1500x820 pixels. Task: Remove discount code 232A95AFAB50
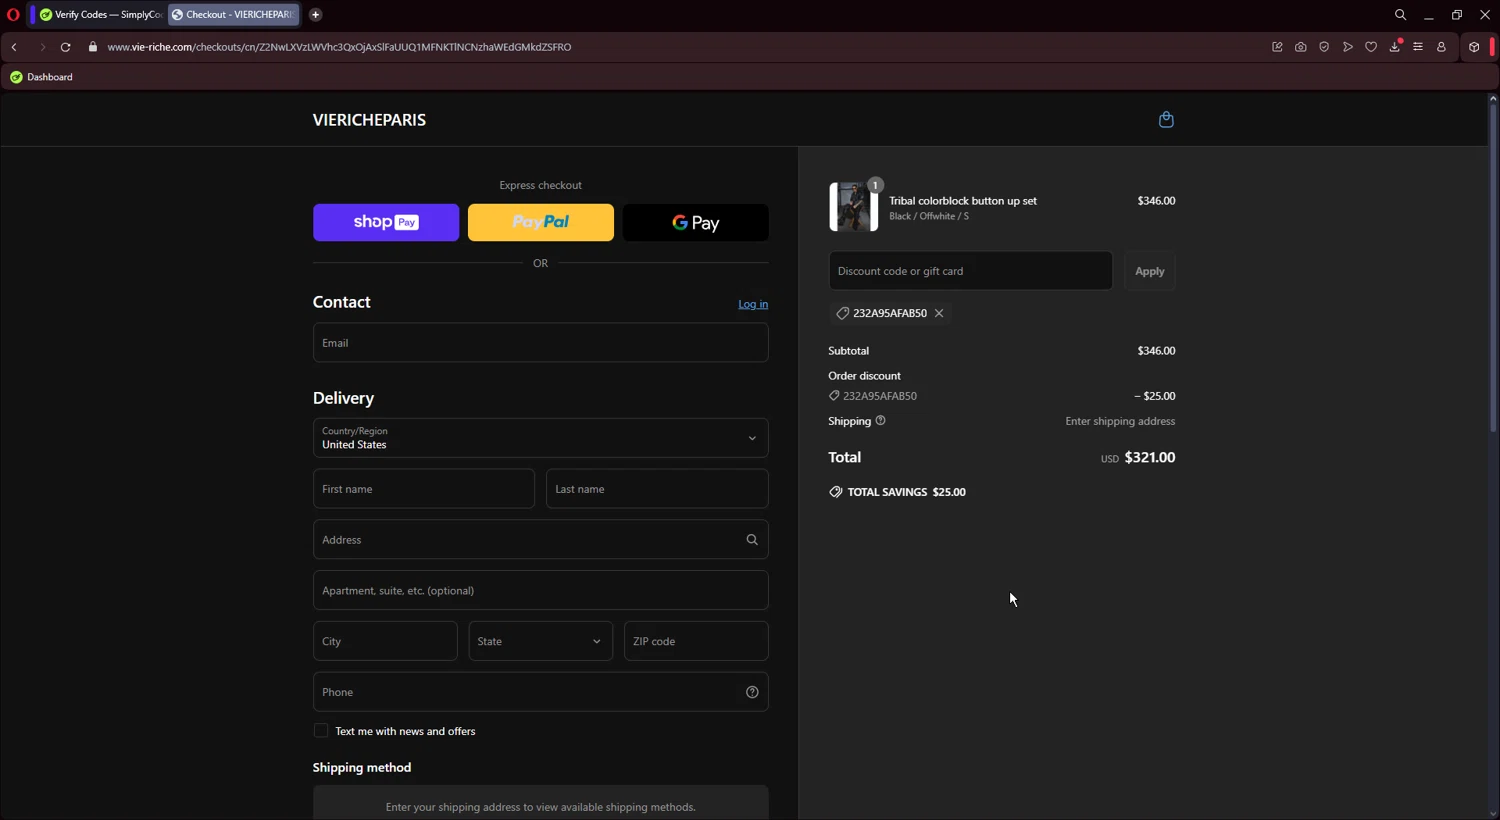[x=939, y=313]
